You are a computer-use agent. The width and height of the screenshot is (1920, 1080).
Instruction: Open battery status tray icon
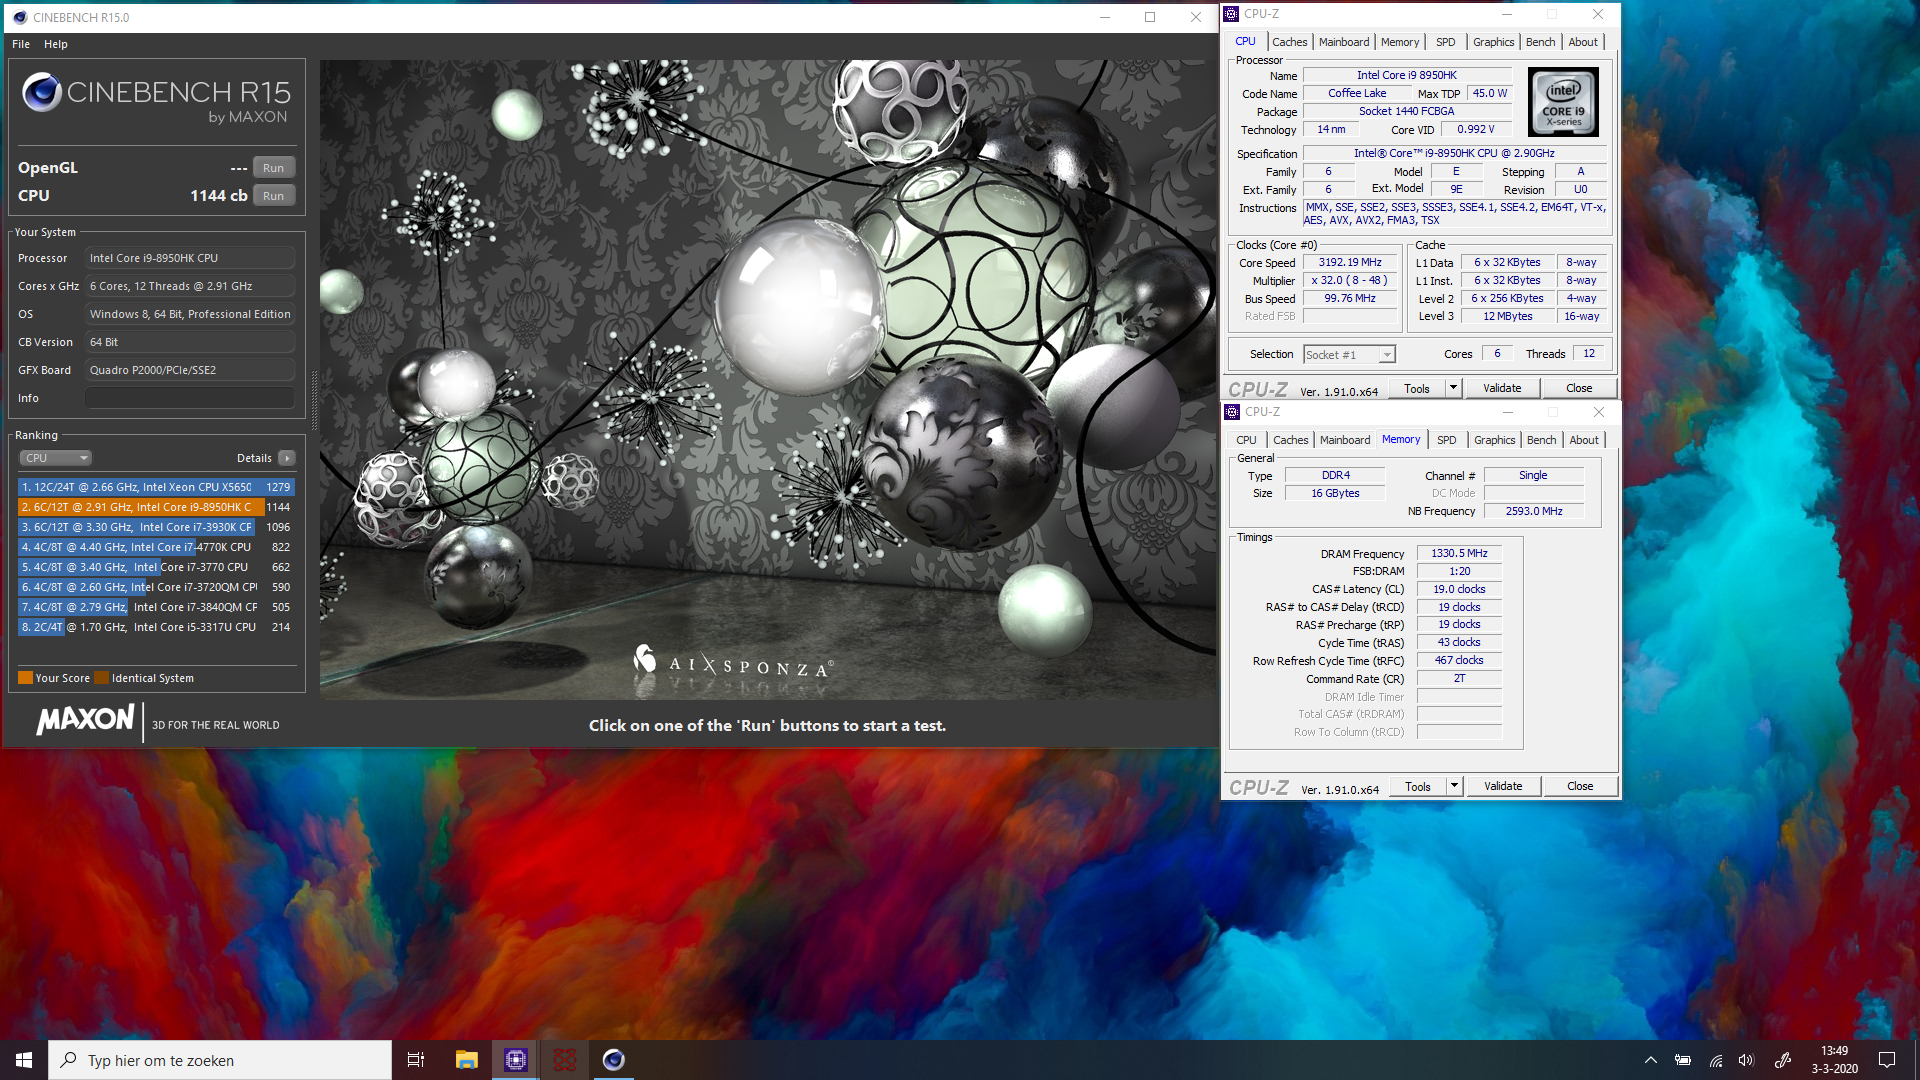coord(1683,1060)
